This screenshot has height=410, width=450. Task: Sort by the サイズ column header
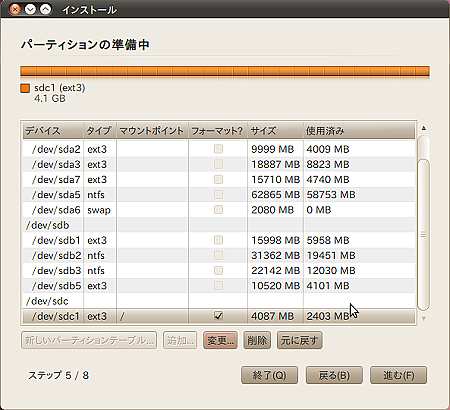tap(275, 131)
